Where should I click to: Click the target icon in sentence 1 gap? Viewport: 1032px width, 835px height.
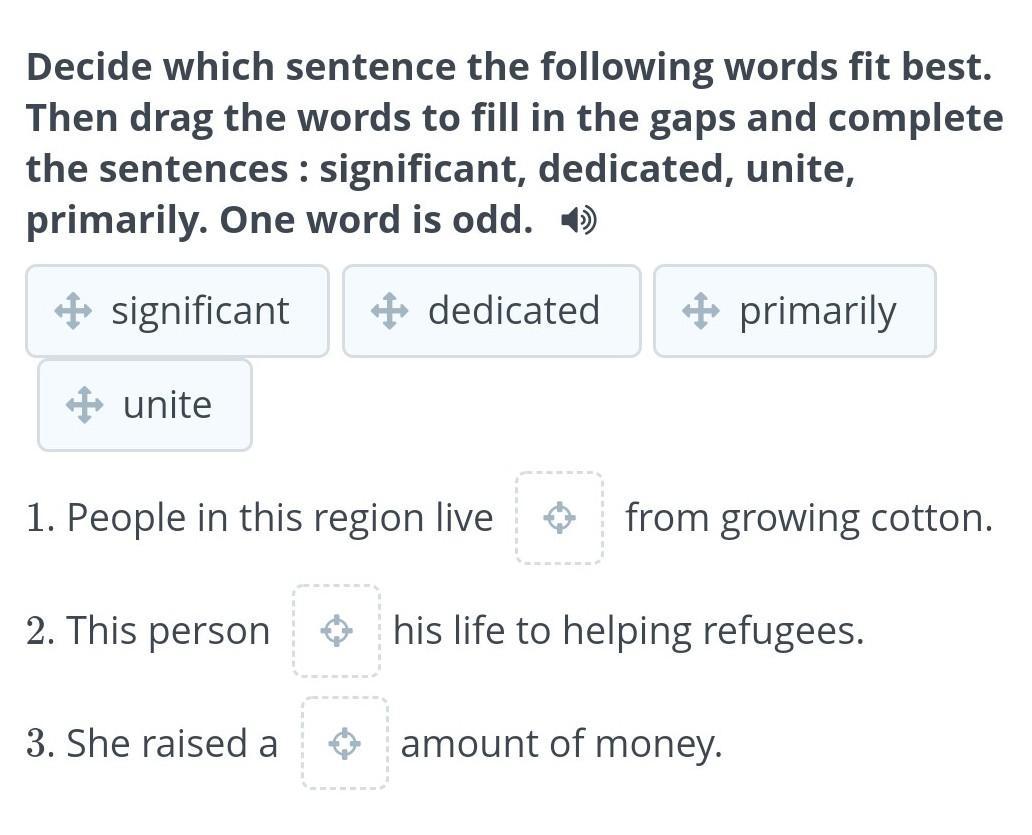coord(559,518)
